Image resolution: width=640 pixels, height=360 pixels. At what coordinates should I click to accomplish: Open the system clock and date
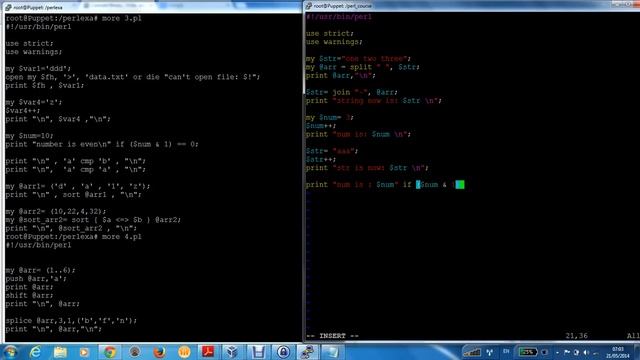coord(618,352)
